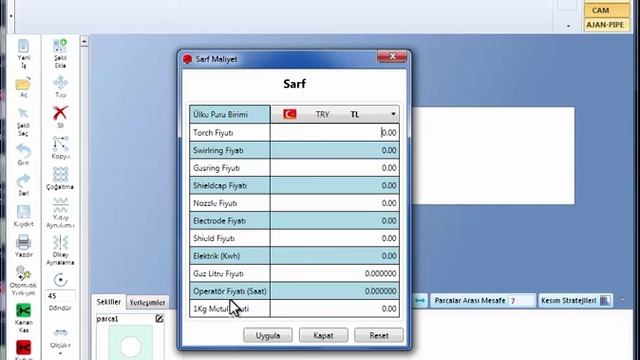The width and height of the screenshot is (640, 360).
Task: Switch to the Yerleşimler tab
Action: pos(147,302)
